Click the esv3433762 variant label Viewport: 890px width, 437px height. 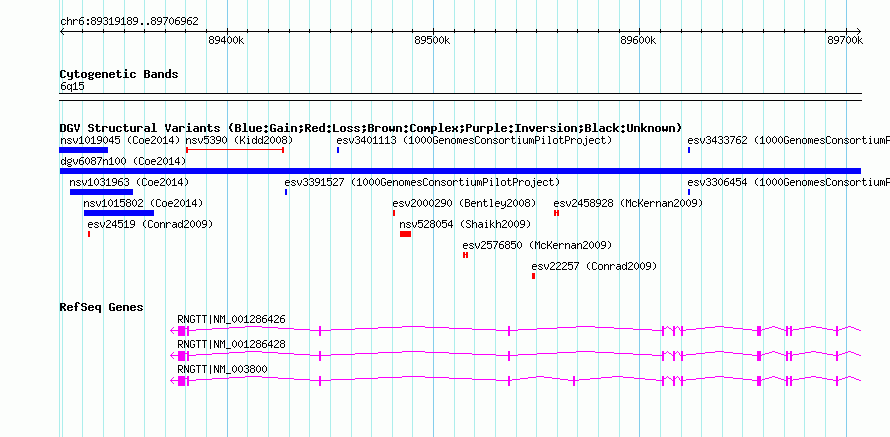pyautogui.click(x=788, y=140)
